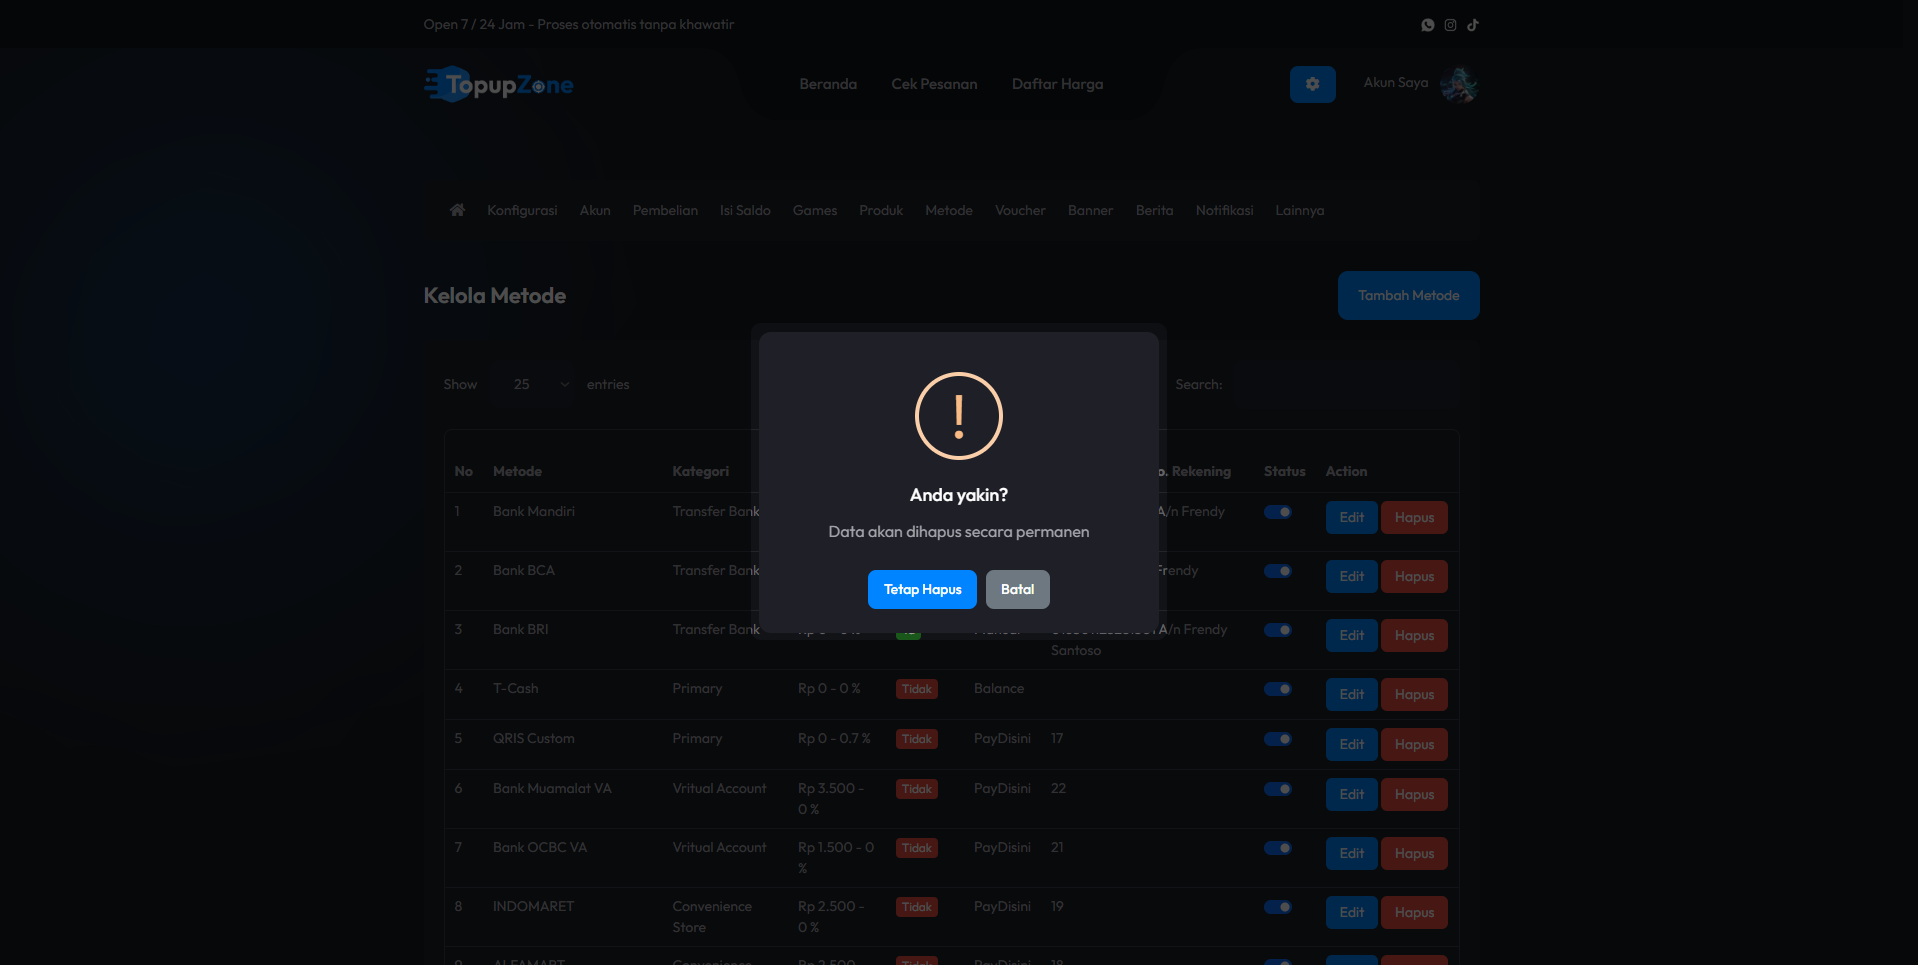Open Beranda in the top navigation
Image resolution: width=1918 pixels, height=965 pixels.
pos(828,84)
